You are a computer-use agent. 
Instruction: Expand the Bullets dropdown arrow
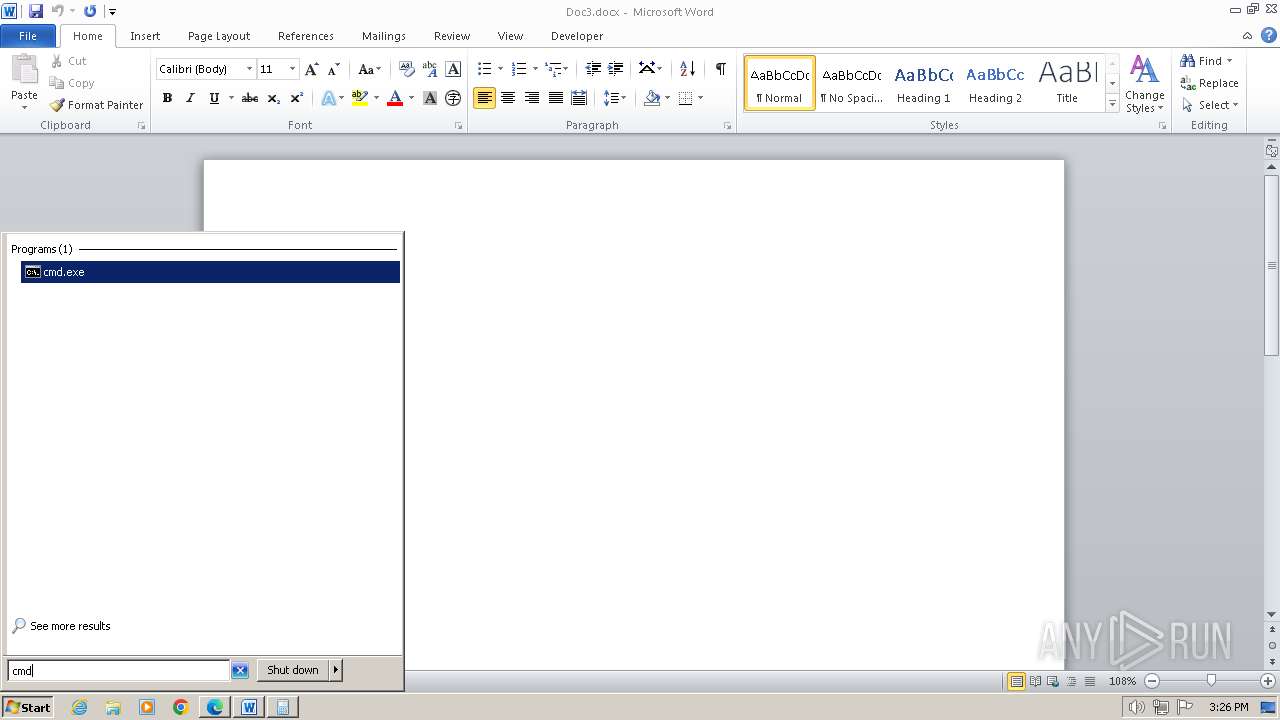(501, 69)
